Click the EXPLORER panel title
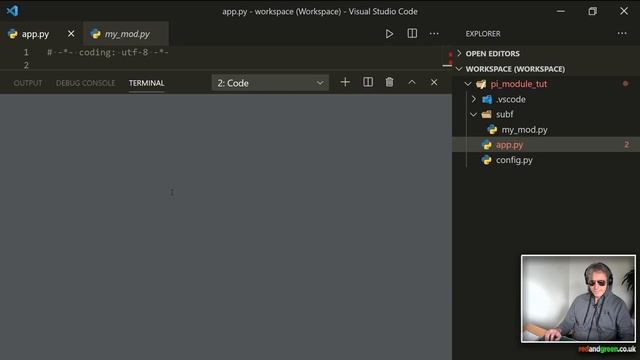Screen dimensions: 640x360 coord(483,34)
